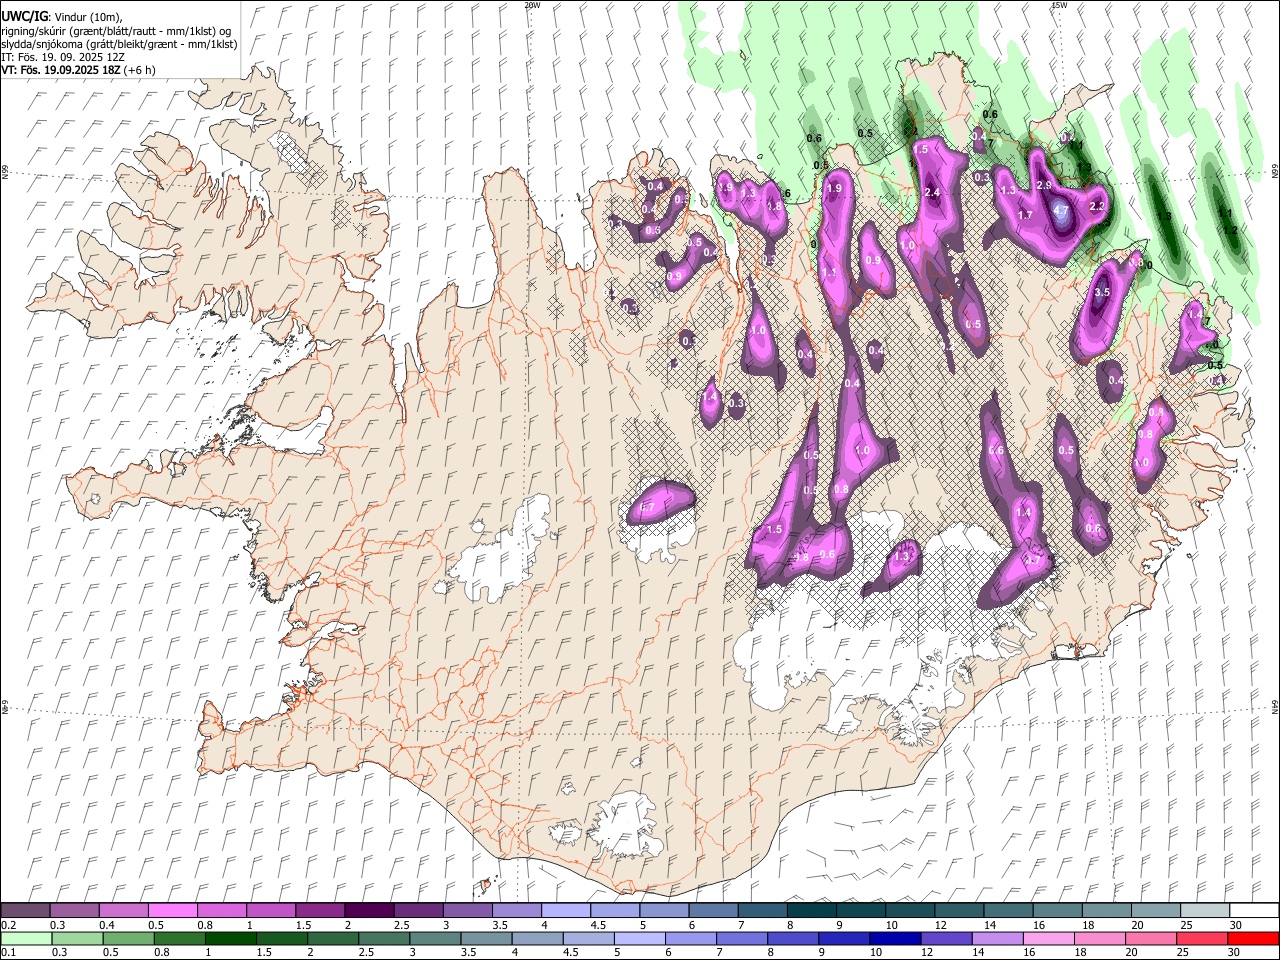Select the slate blue 6 mm snow swatch
This screenshot has height=960, width=1280.
pos(714,911)
